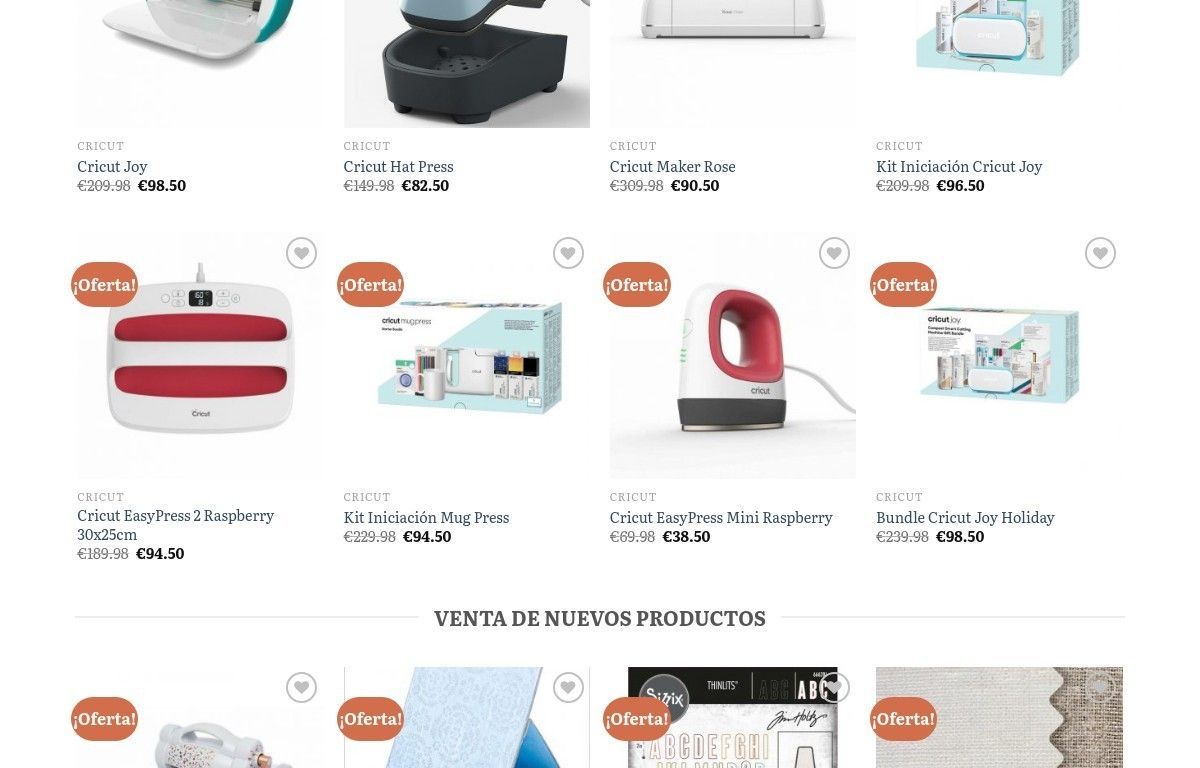This screenshot has width=1200, height=768.
Task: Click wishlist heart on Sizzix Thinlits product
Action: [x=833, y=688]
